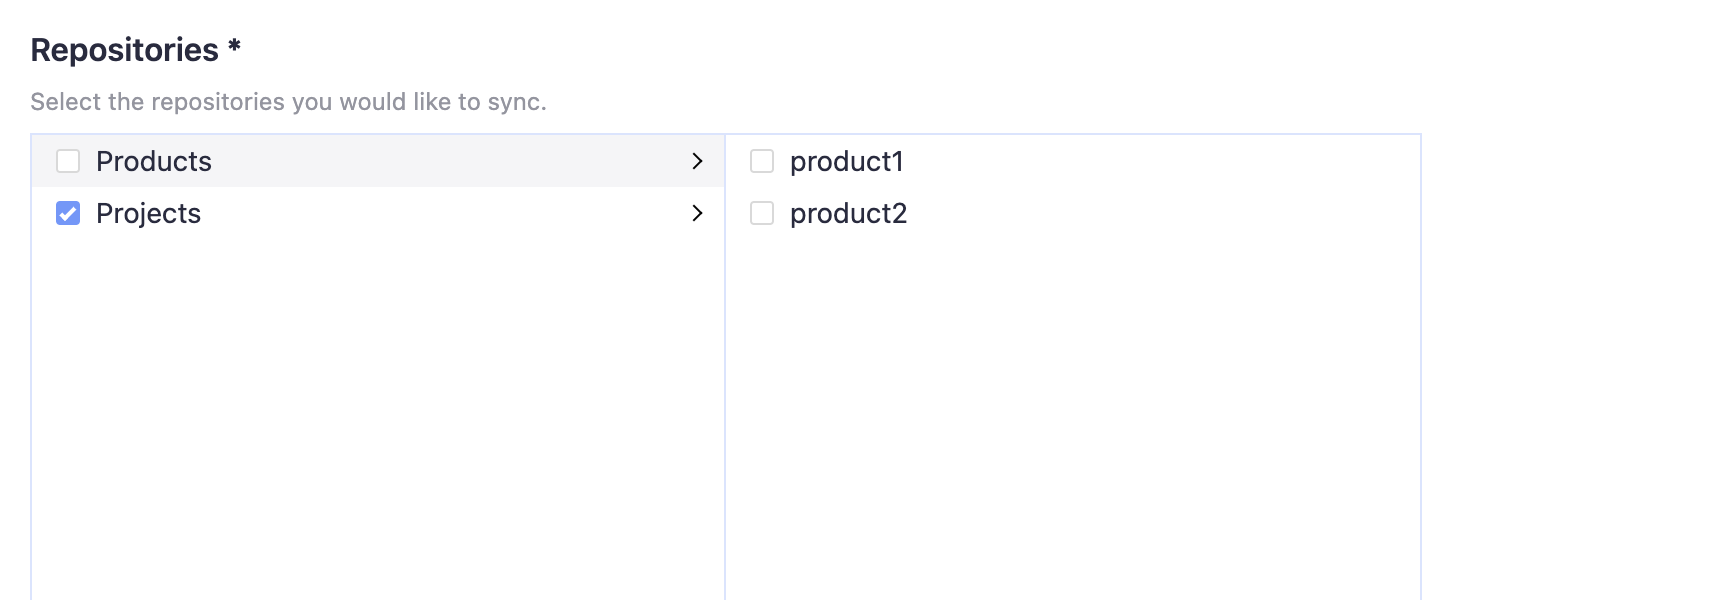Viewport: 1734px width, 600px height.
Task: Click the word "Select" in helper text
Action: tap(65, 102)
